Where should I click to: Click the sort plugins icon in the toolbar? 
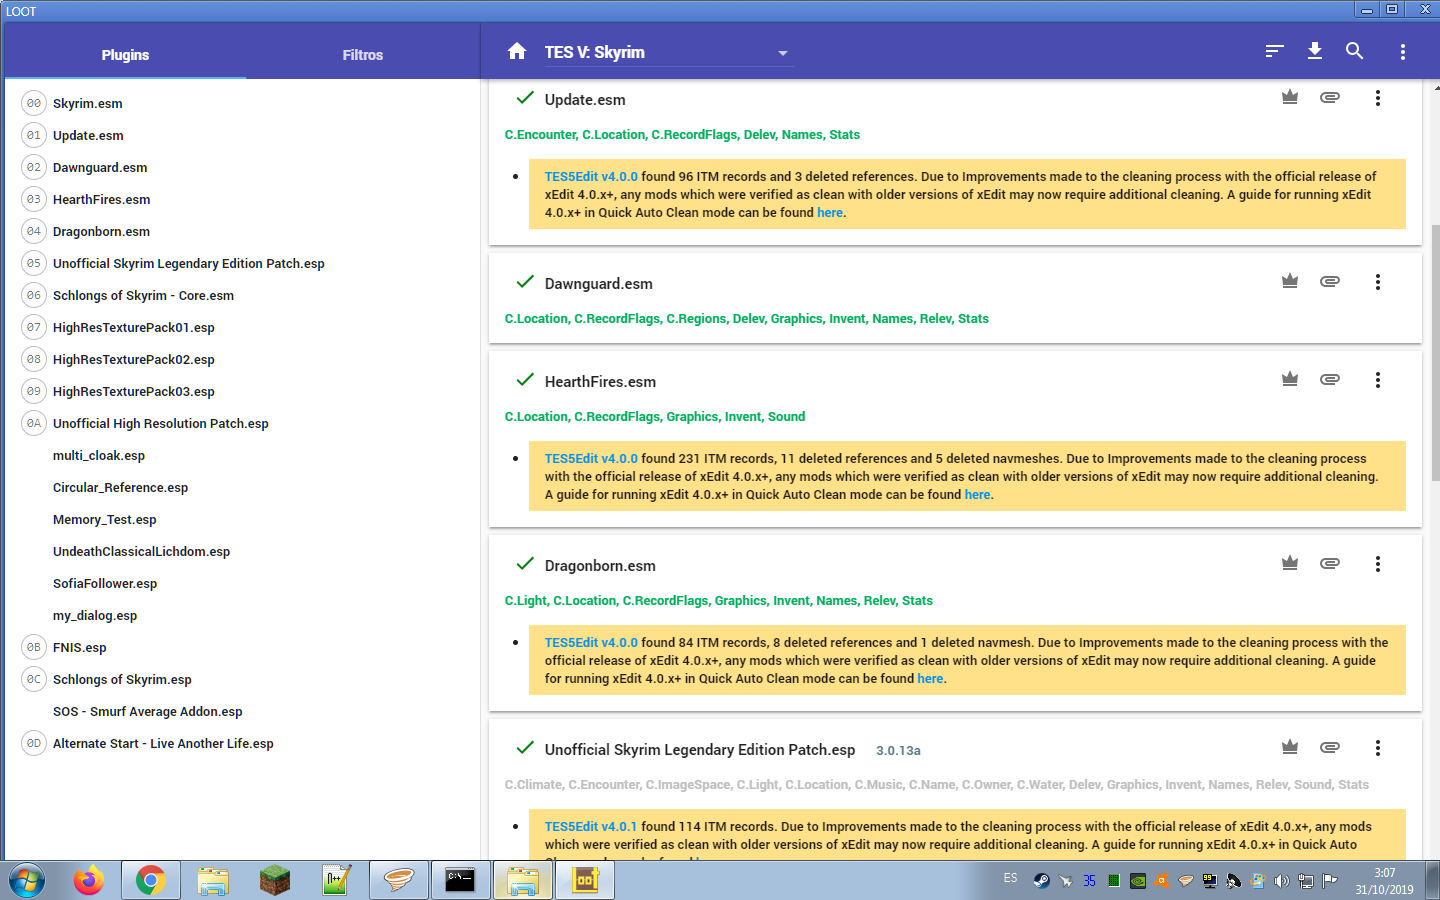pyautogui.click(x=1274, y=51)
